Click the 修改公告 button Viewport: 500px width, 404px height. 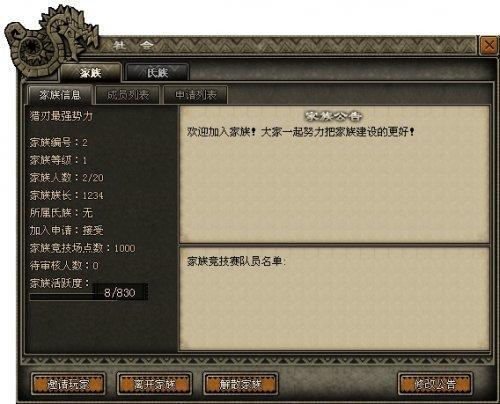tap(435, 384)
